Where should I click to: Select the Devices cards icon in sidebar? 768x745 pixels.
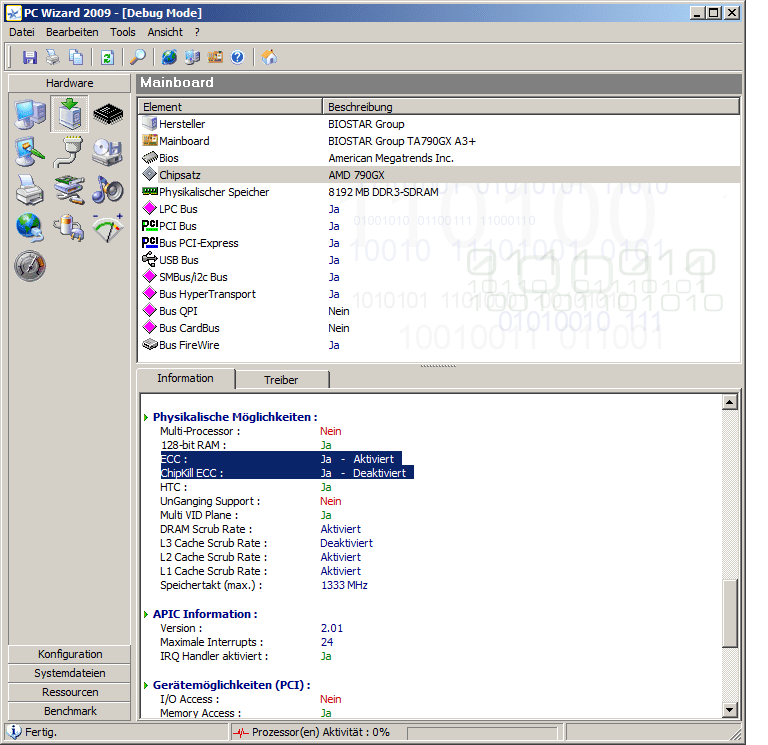(69, 190)
